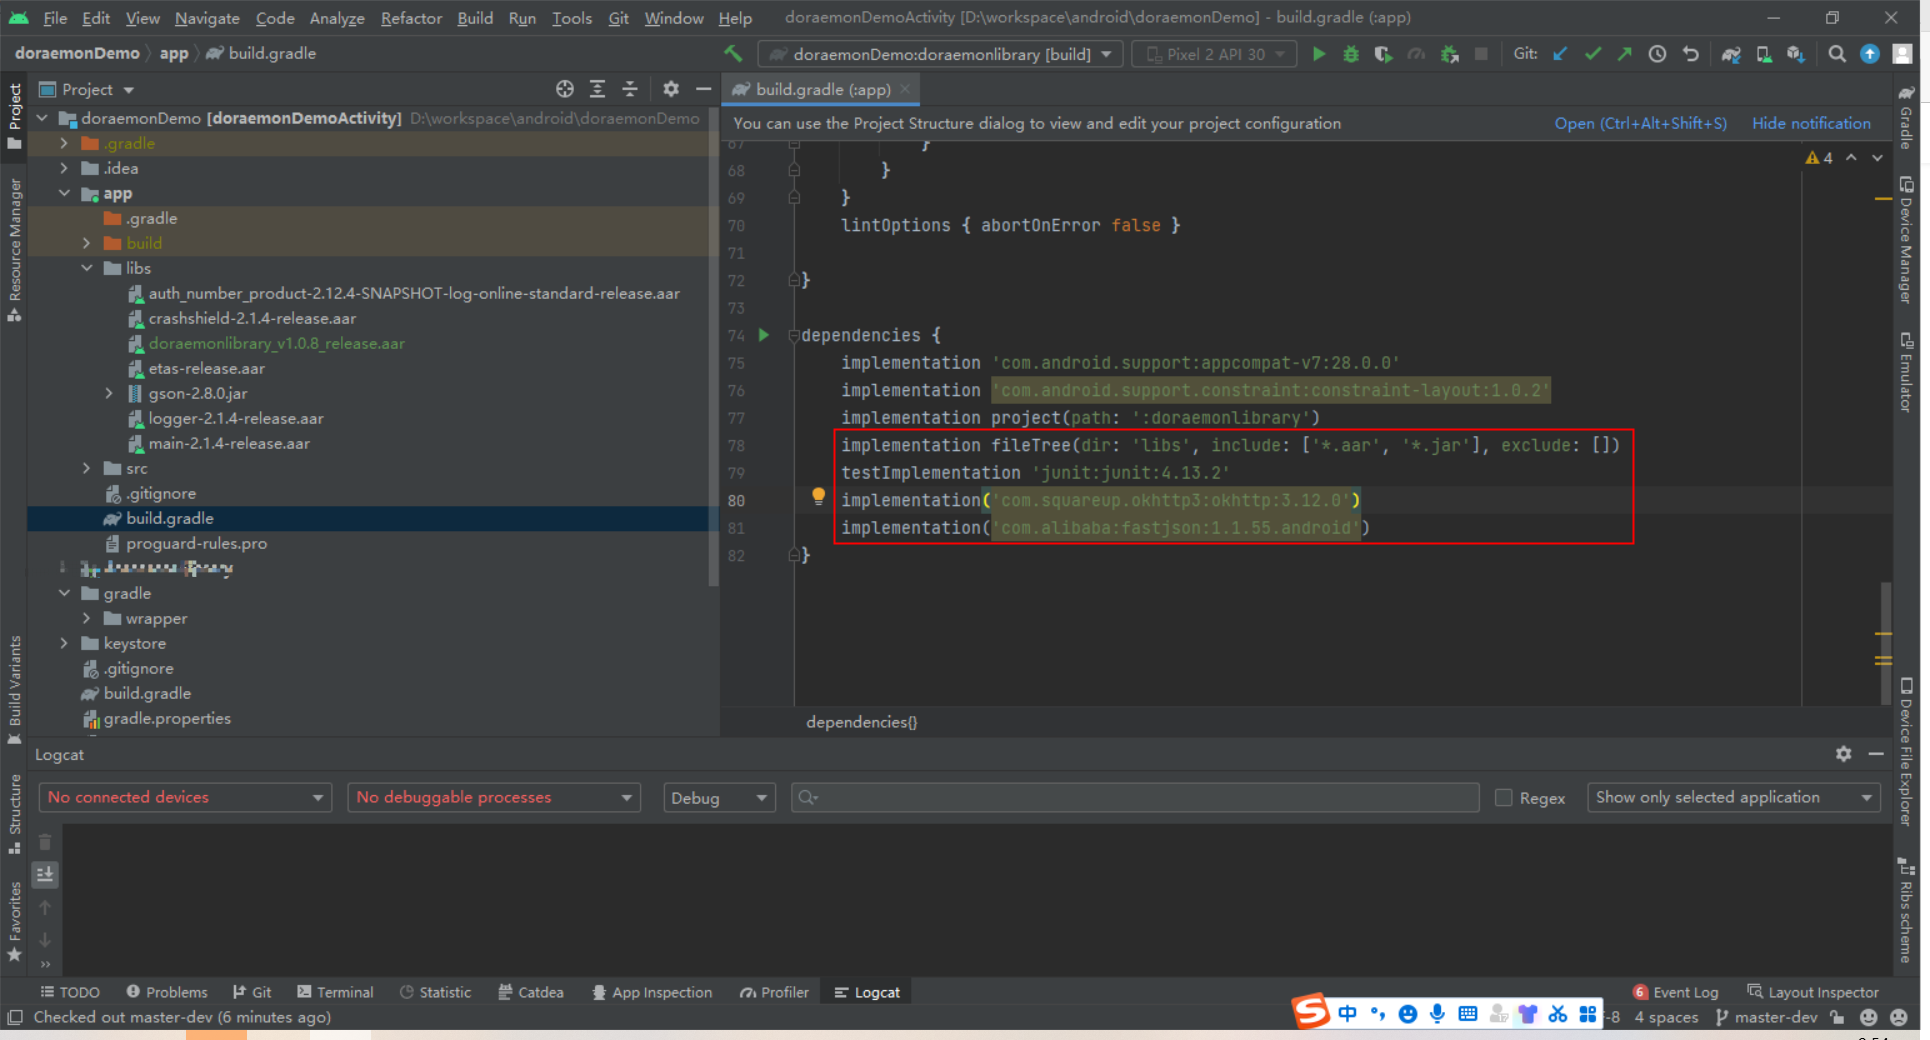
Task: Click the master-dev branch widget
Action: (x=1766, y=1017)
